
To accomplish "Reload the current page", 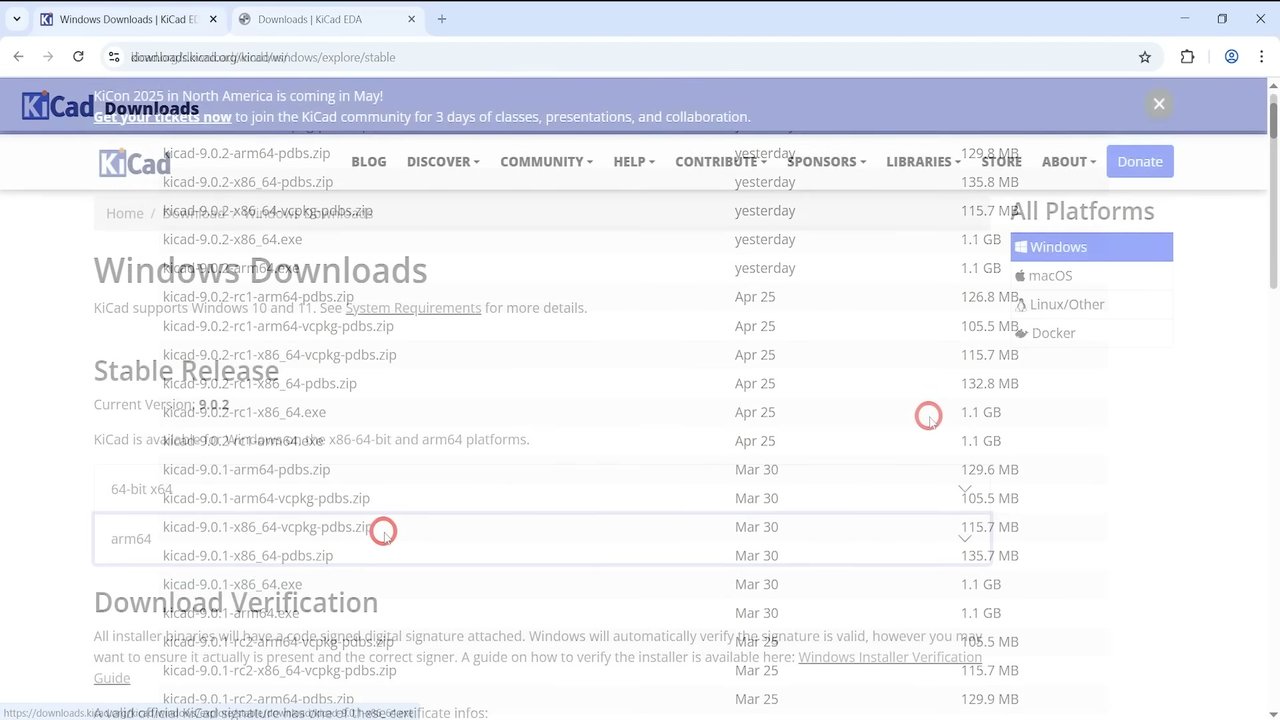I will click(x=78, y=57).
